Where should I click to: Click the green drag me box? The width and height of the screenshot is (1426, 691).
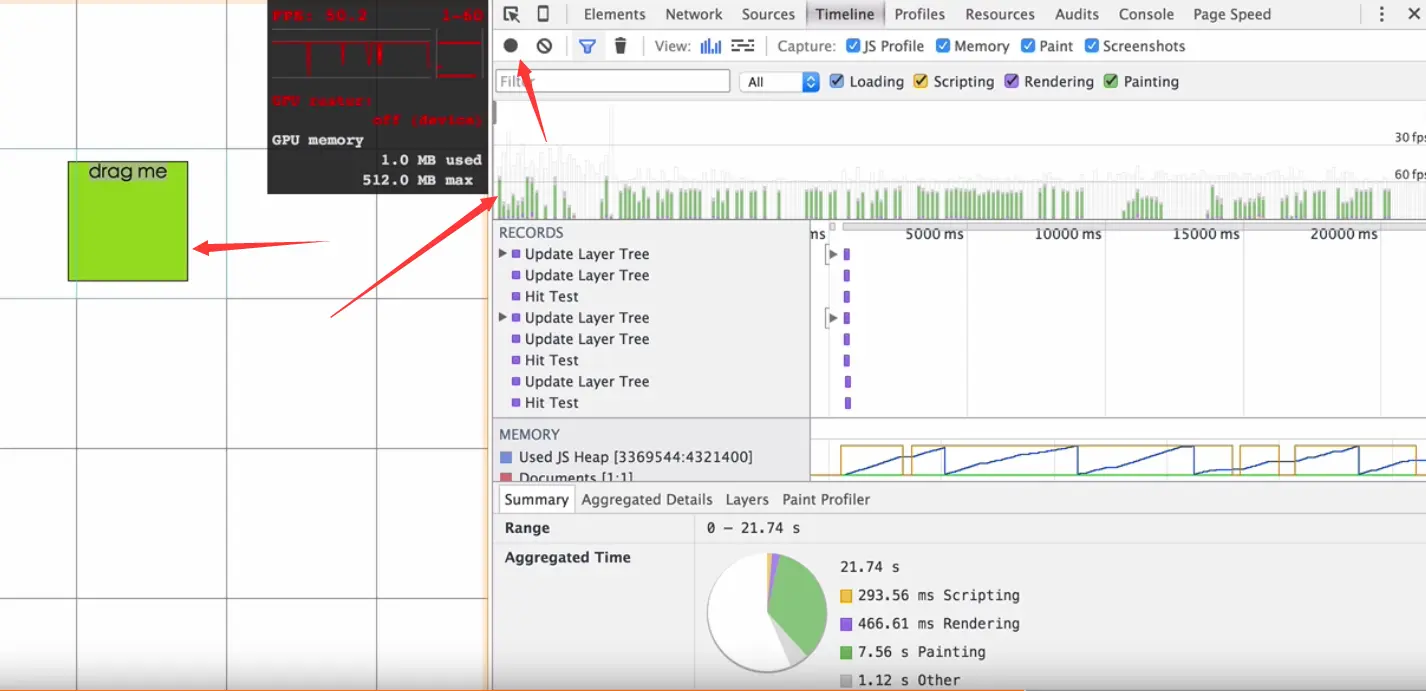point(128,221)
